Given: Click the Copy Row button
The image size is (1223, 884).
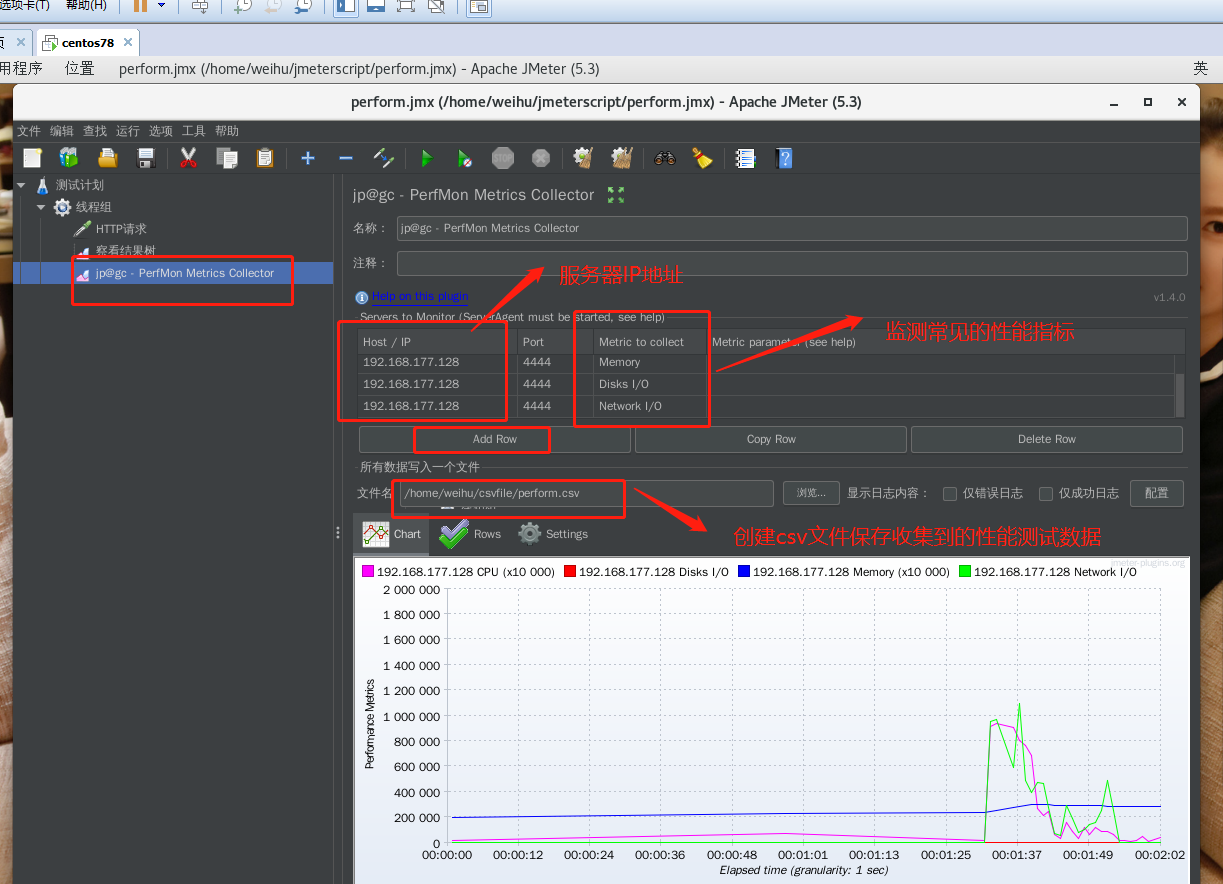Looking at the screenshot, I should 771,439.
